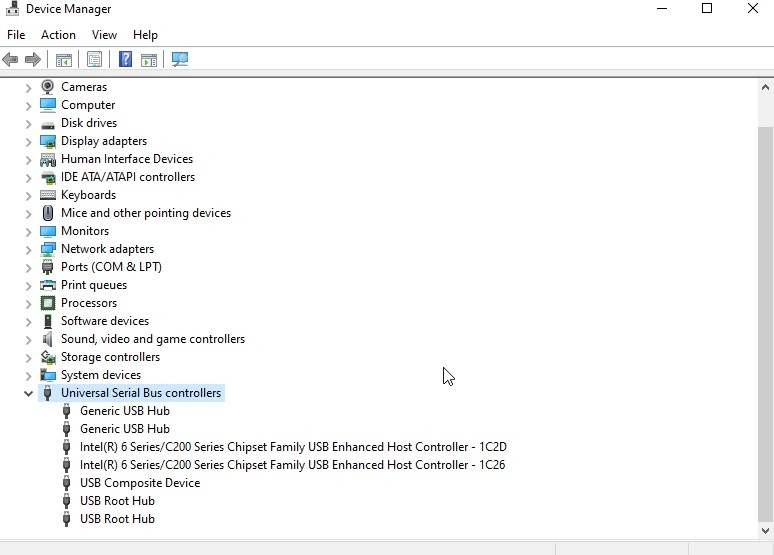Collapse the Universal Serial Bus controllers node
This screenshot has height=555, width=774.
click(28, 394)
